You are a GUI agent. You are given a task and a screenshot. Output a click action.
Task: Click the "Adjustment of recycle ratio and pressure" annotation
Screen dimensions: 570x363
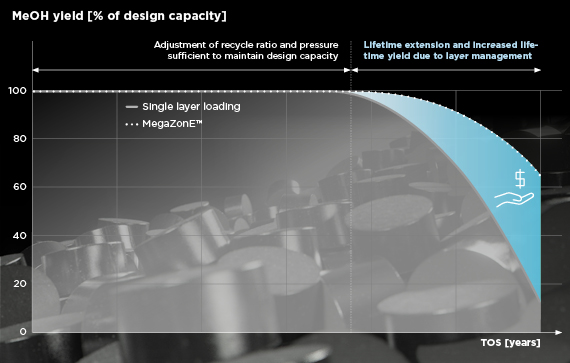tap(246, 50)
